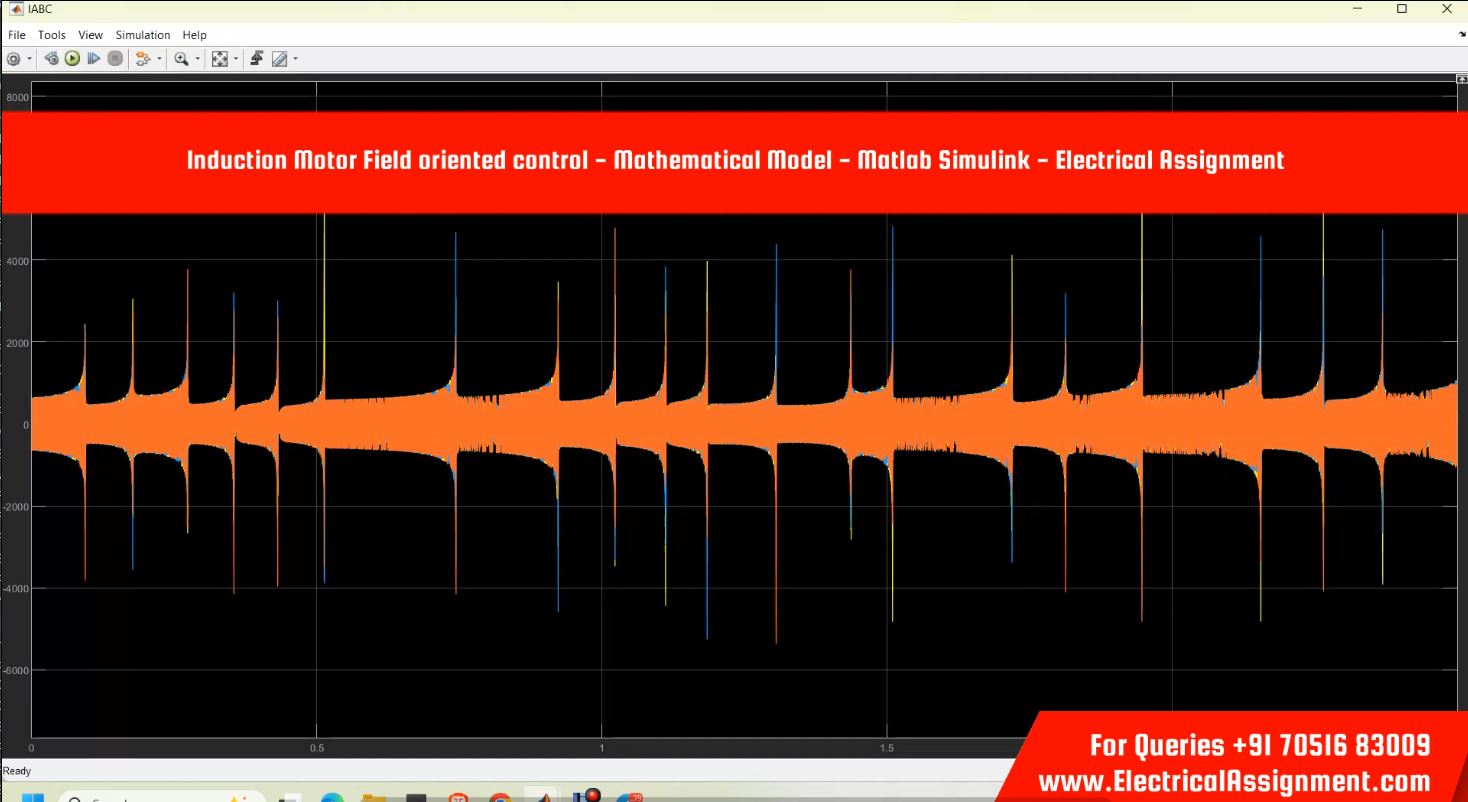Expand dropdown arrow beside Scale Axes icon
Screen dimensions: 1468x802
click(236, 59)
